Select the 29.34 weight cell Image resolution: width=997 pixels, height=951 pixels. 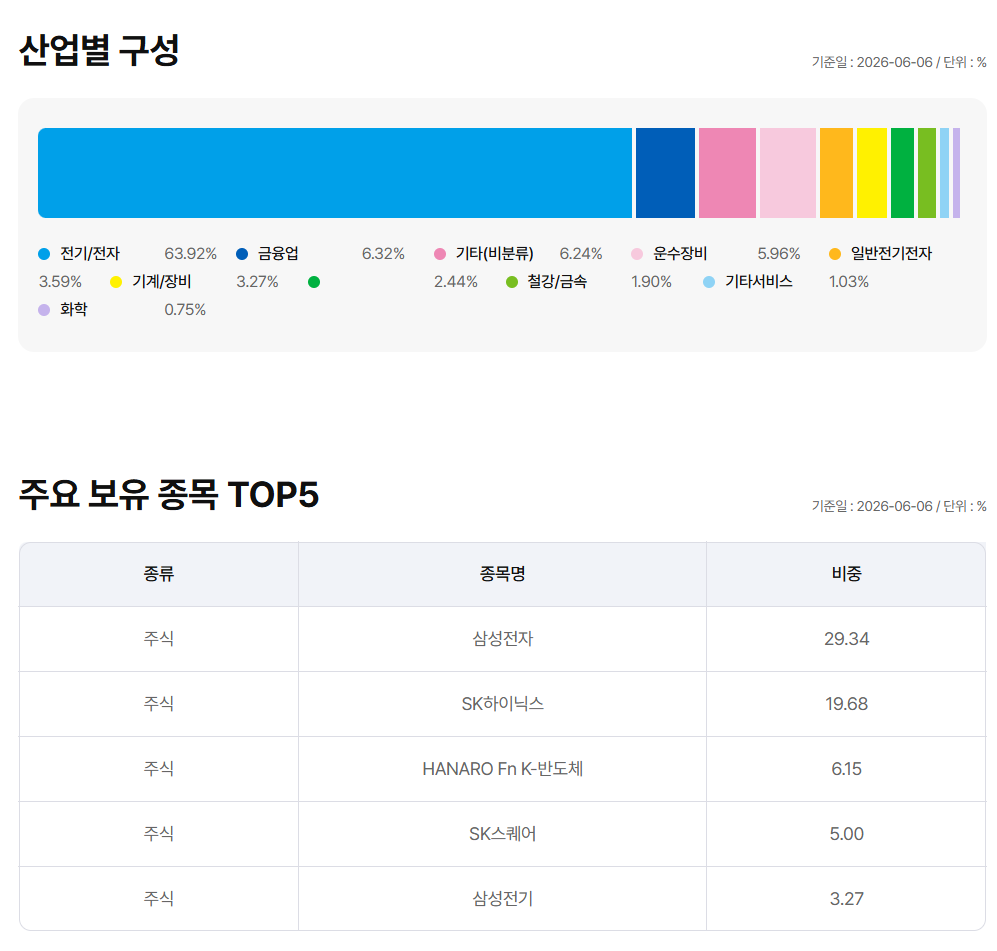(846, 639)
